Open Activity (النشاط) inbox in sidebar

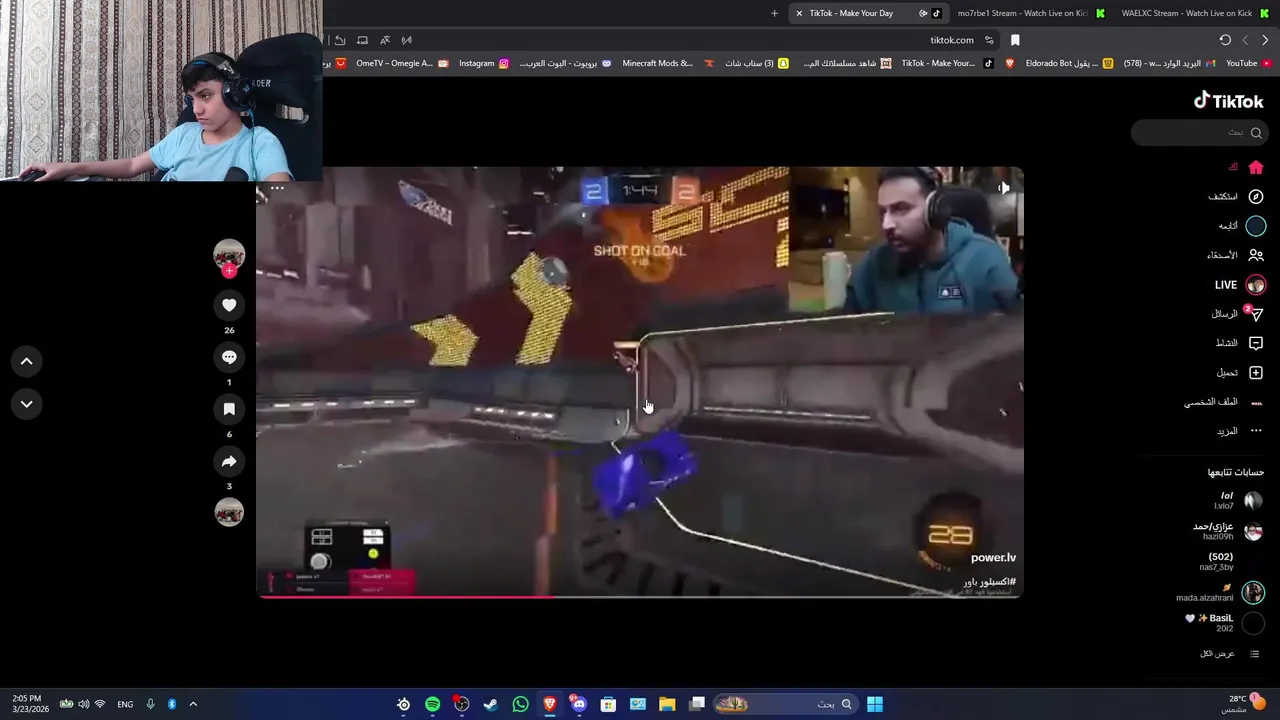tap(1239, 343)
